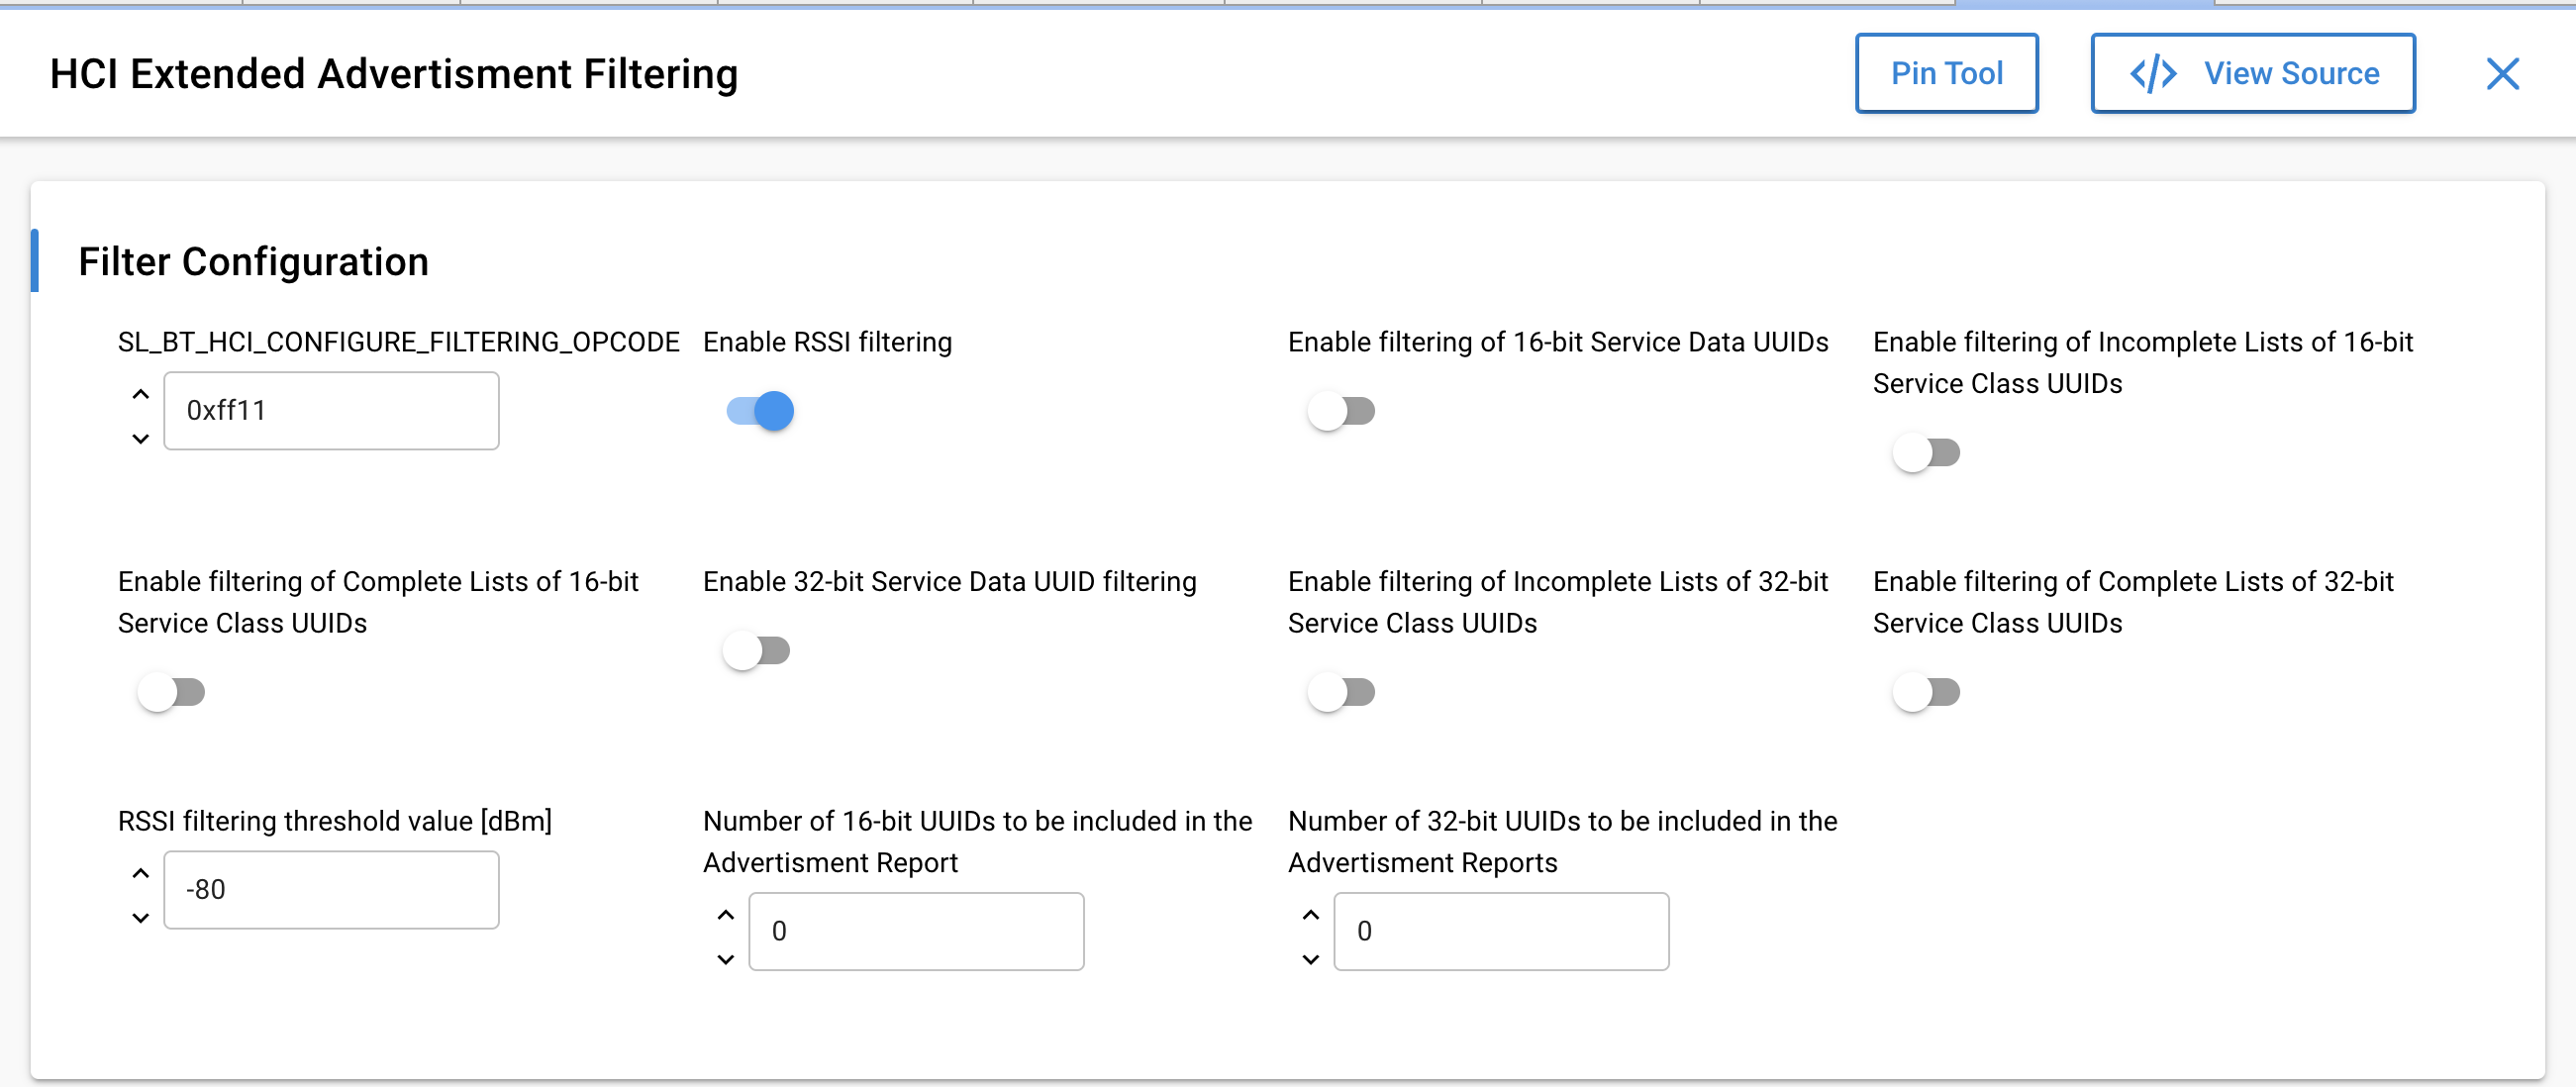Click the Pin Tool button
This screenshot has width=2576, height=1087.
tap(1946, 73)
